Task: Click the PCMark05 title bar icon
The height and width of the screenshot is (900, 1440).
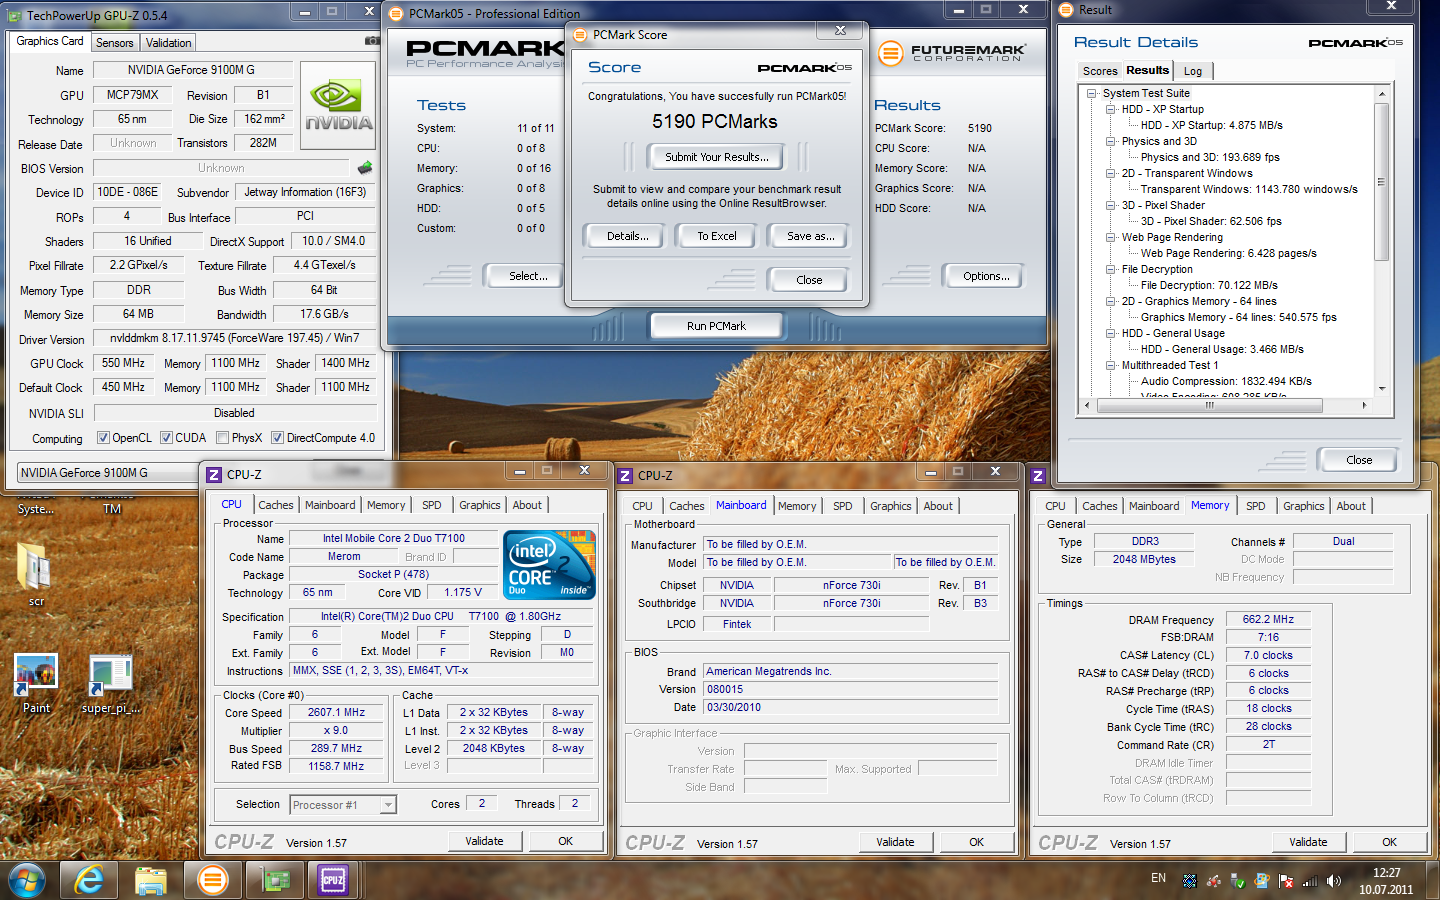Action: (396, 13)
